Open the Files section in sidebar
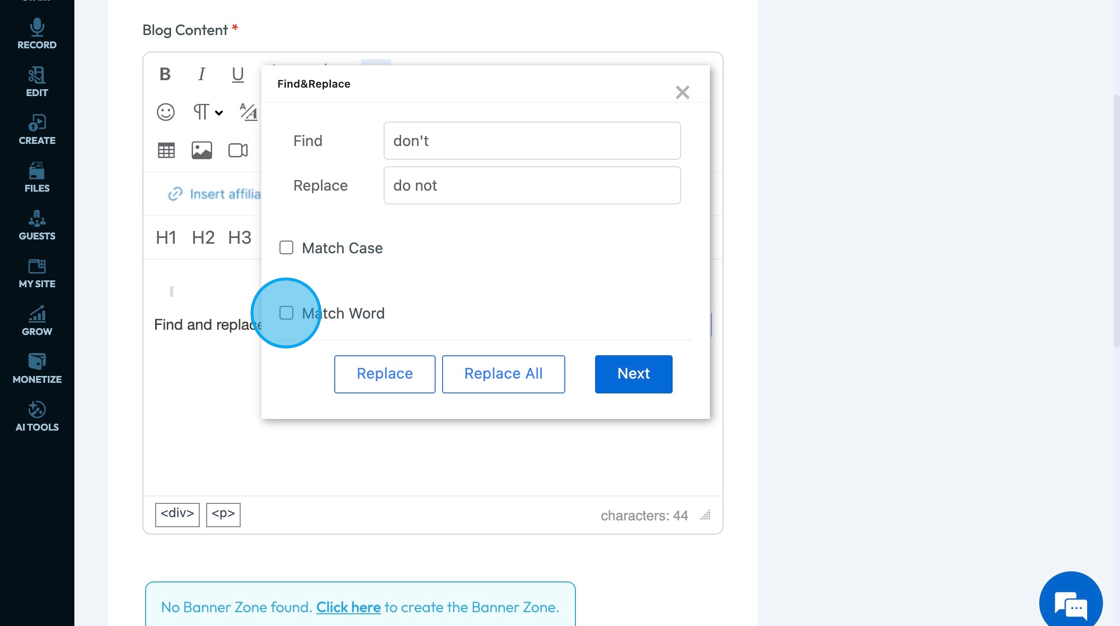1120x626 pixels. click(37, 177)
